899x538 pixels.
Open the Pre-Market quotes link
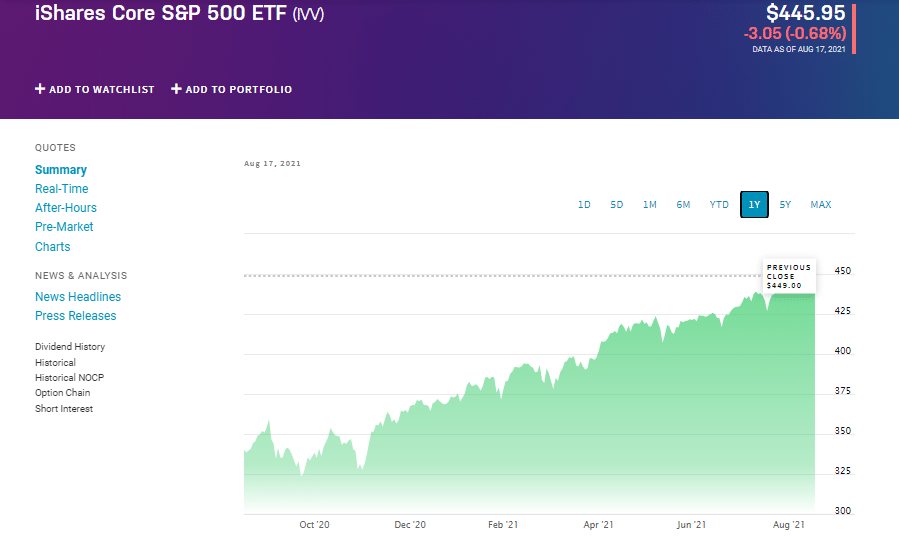click(x=64, y=227)
